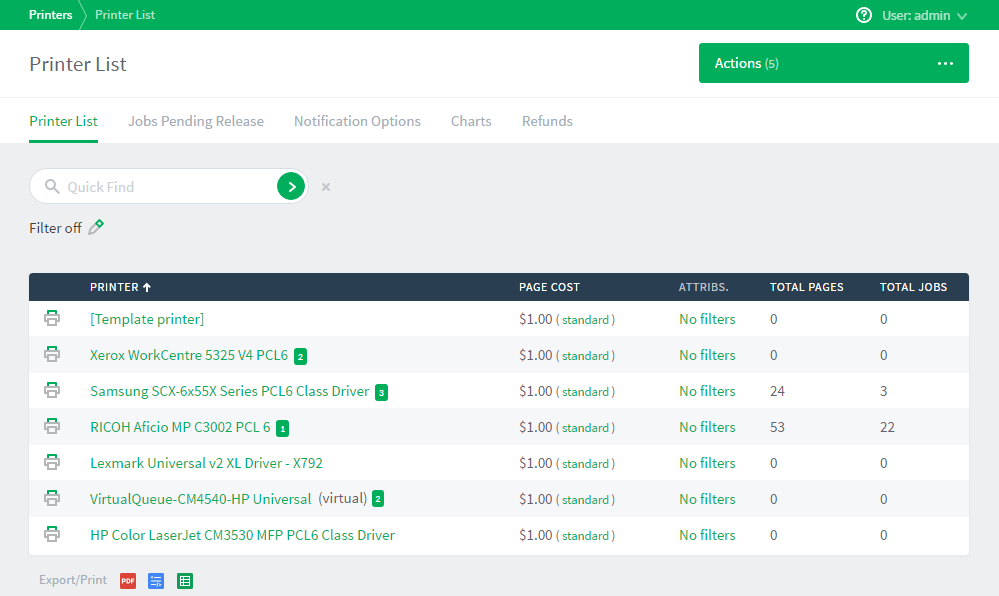Screen dimensions: 999x596
Task: Click the help question mark icon
Action: click(x=864, y=15)
